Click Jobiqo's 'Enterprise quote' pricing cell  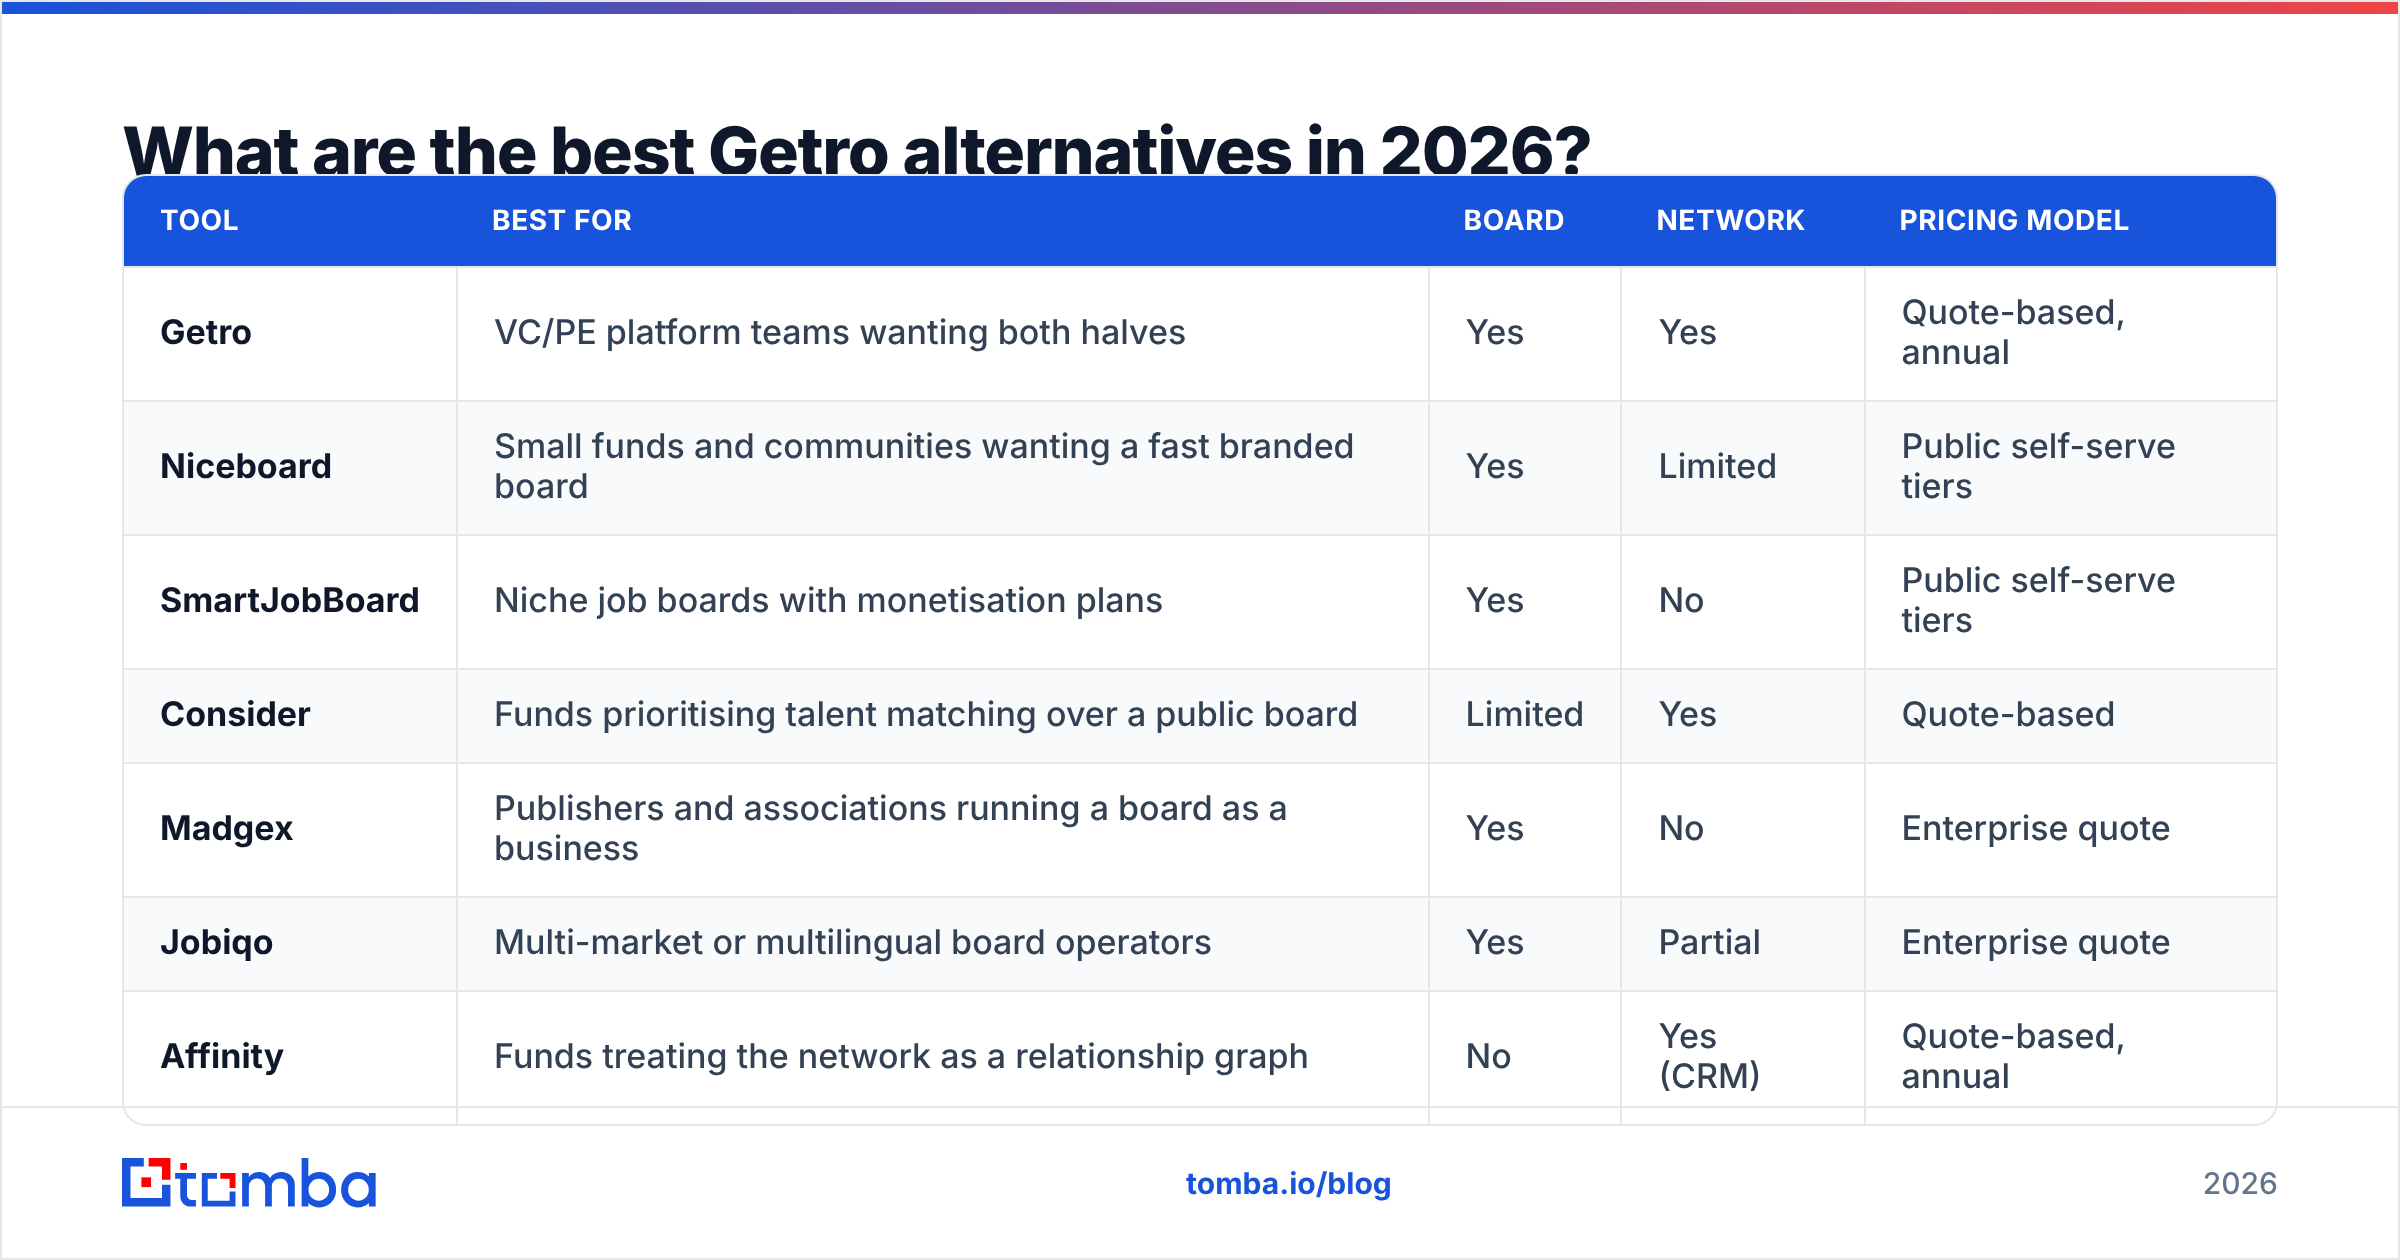[2035, 942]
